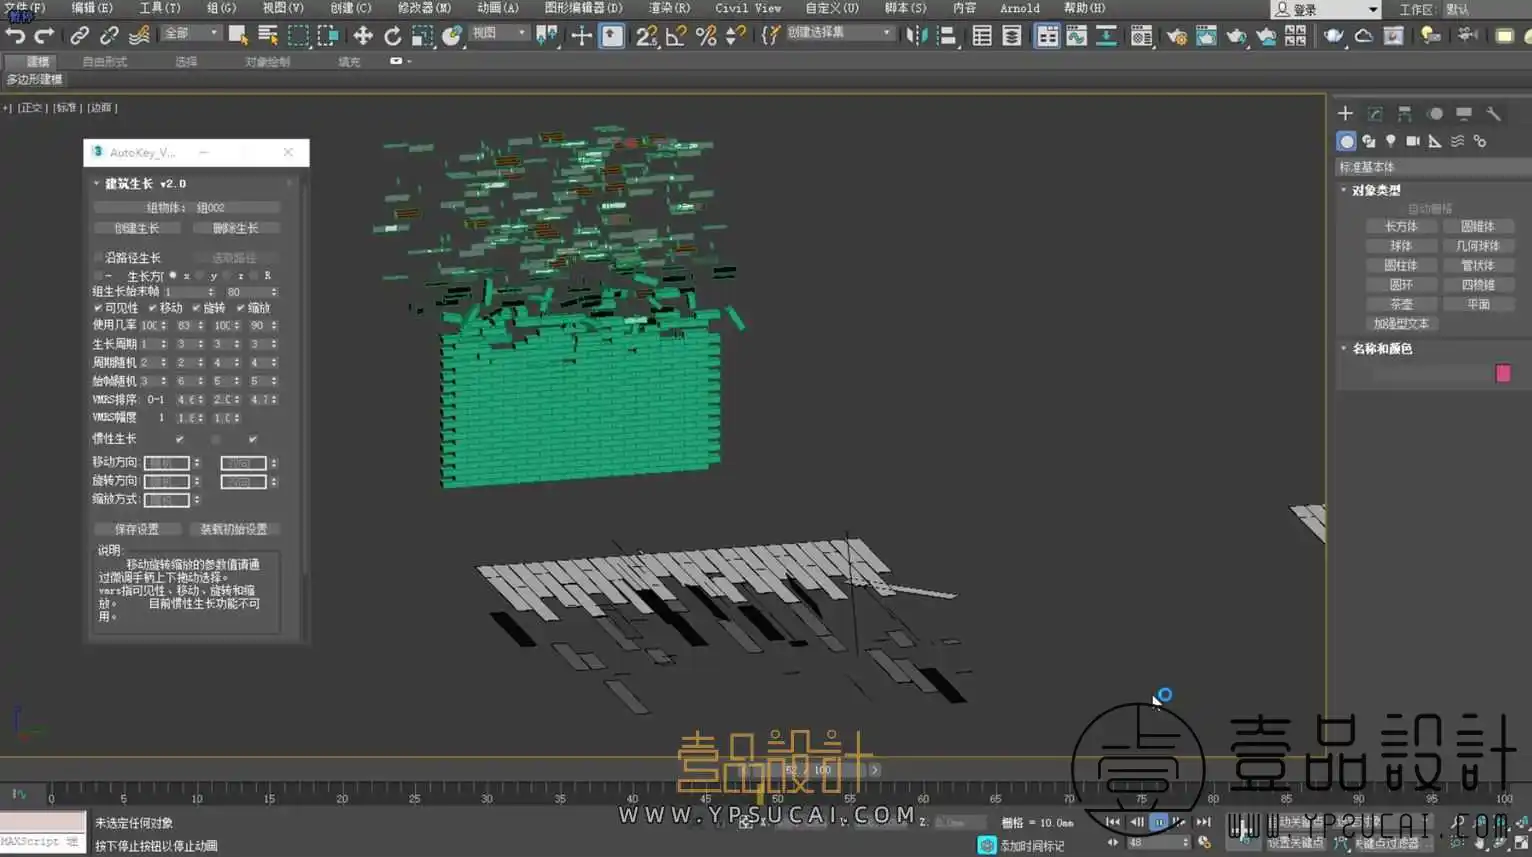Activate the Select Object tool
Image resolution: width=1532 pixels, height=857 pixels.
(x=238, y=36)
